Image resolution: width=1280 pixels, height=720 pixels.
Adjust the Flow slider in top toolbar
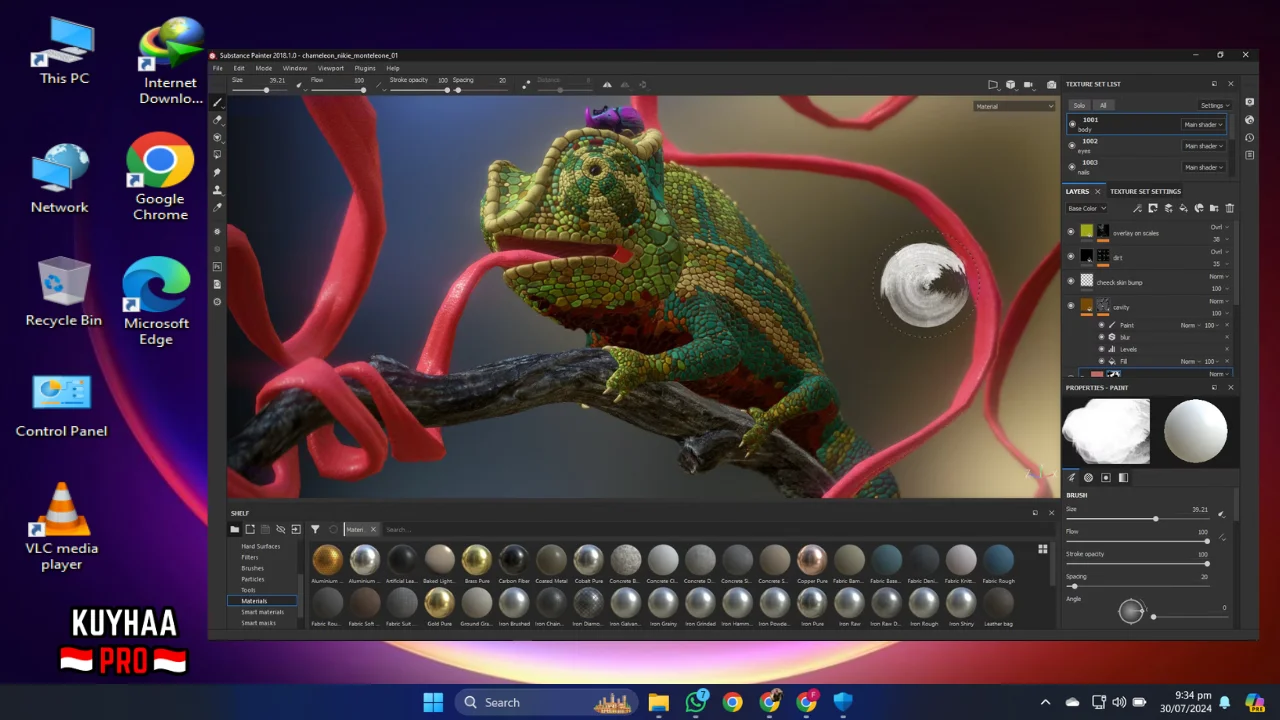[x=337, y=90]
